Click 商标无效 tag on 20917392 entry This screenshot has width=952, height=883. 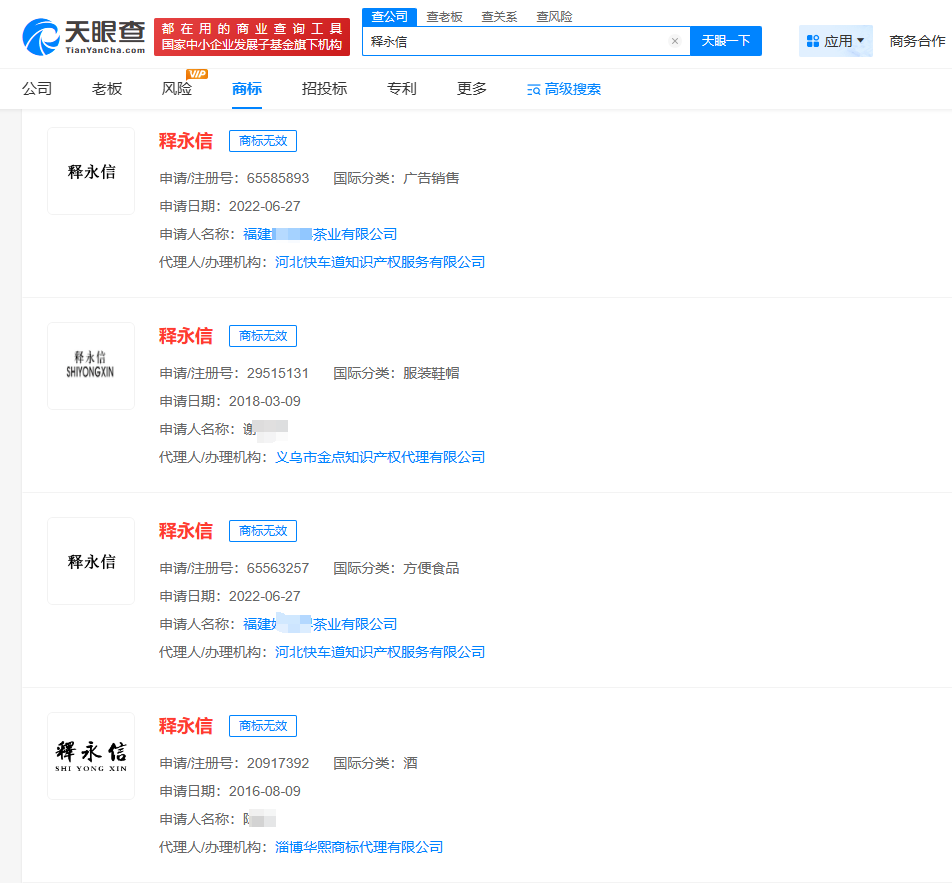(263, 726)
